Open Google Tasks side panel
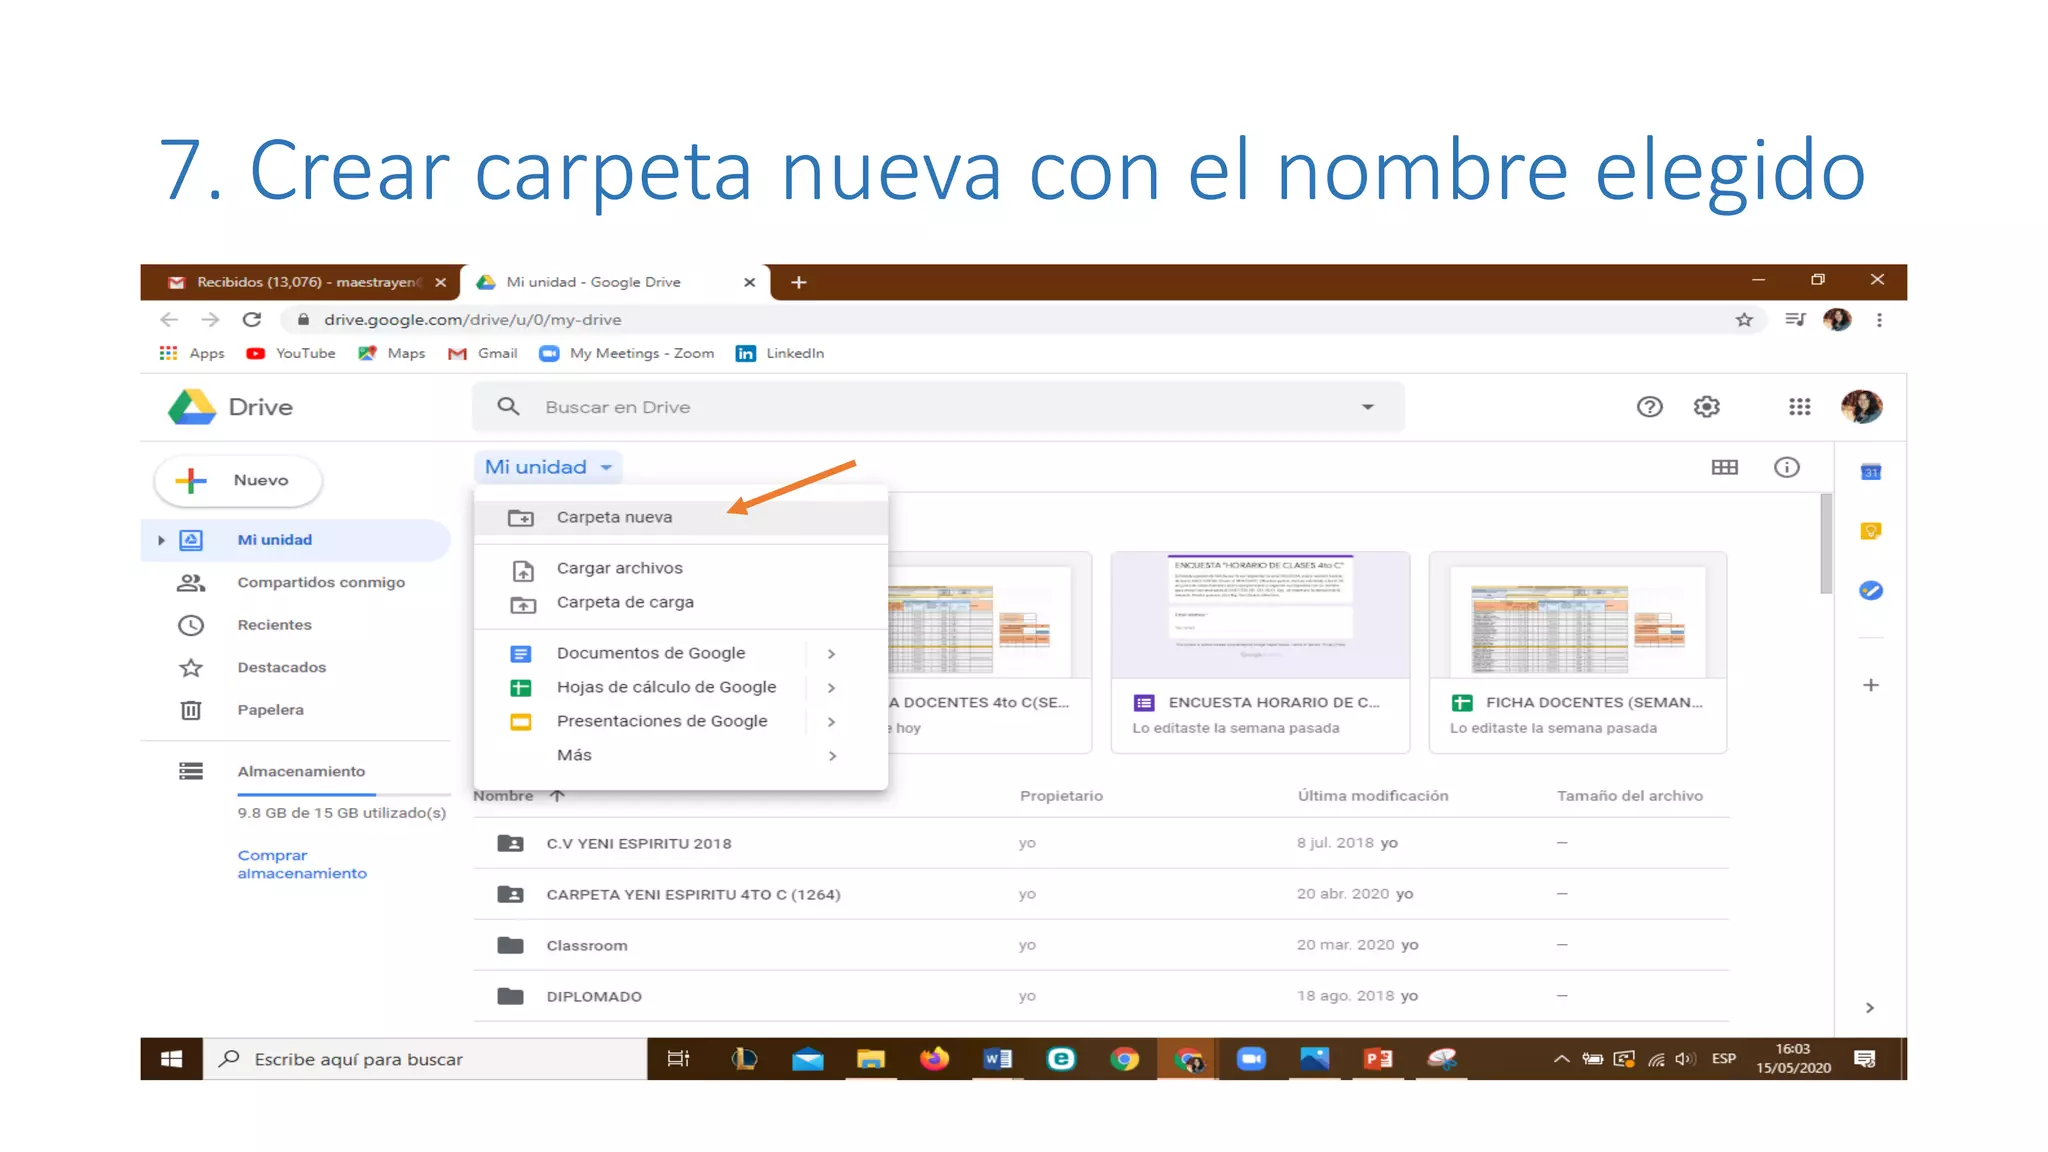The height and width of the screenshot is (1152, 2048). point(1870,591)
